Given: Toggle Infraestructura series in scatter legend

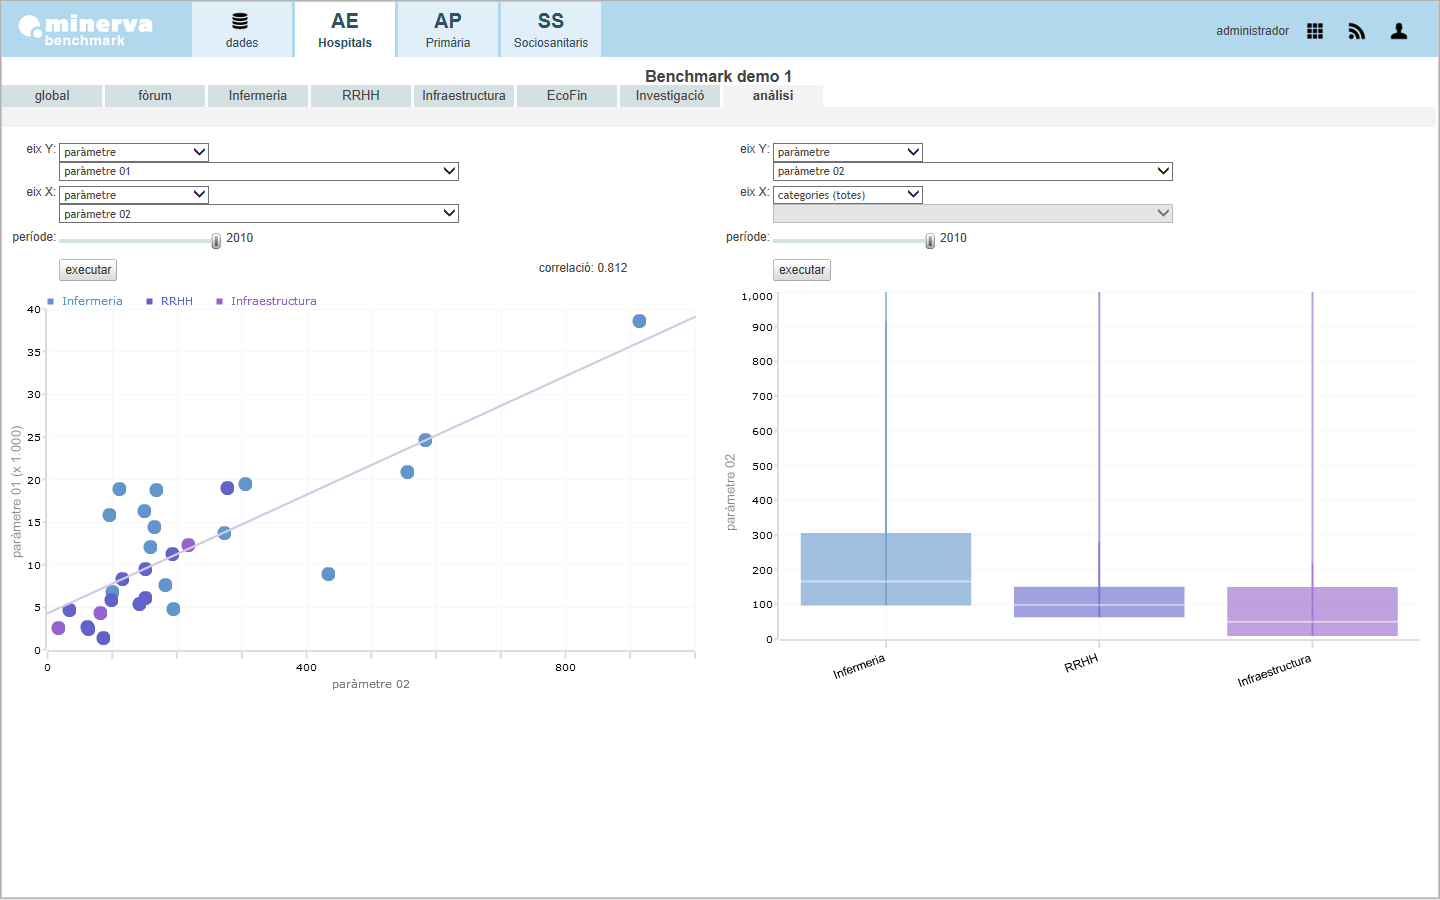Looking at the screenshot, I should (266, 301).
